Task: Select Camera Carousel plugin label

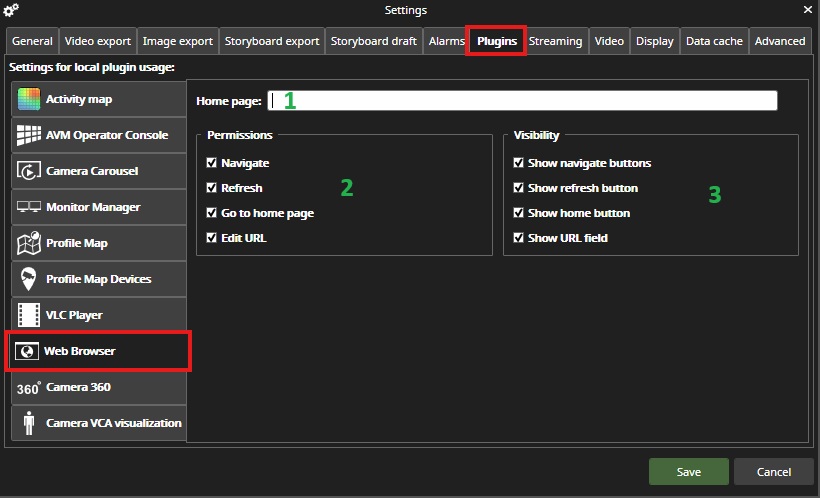Action: coord(92,171)
